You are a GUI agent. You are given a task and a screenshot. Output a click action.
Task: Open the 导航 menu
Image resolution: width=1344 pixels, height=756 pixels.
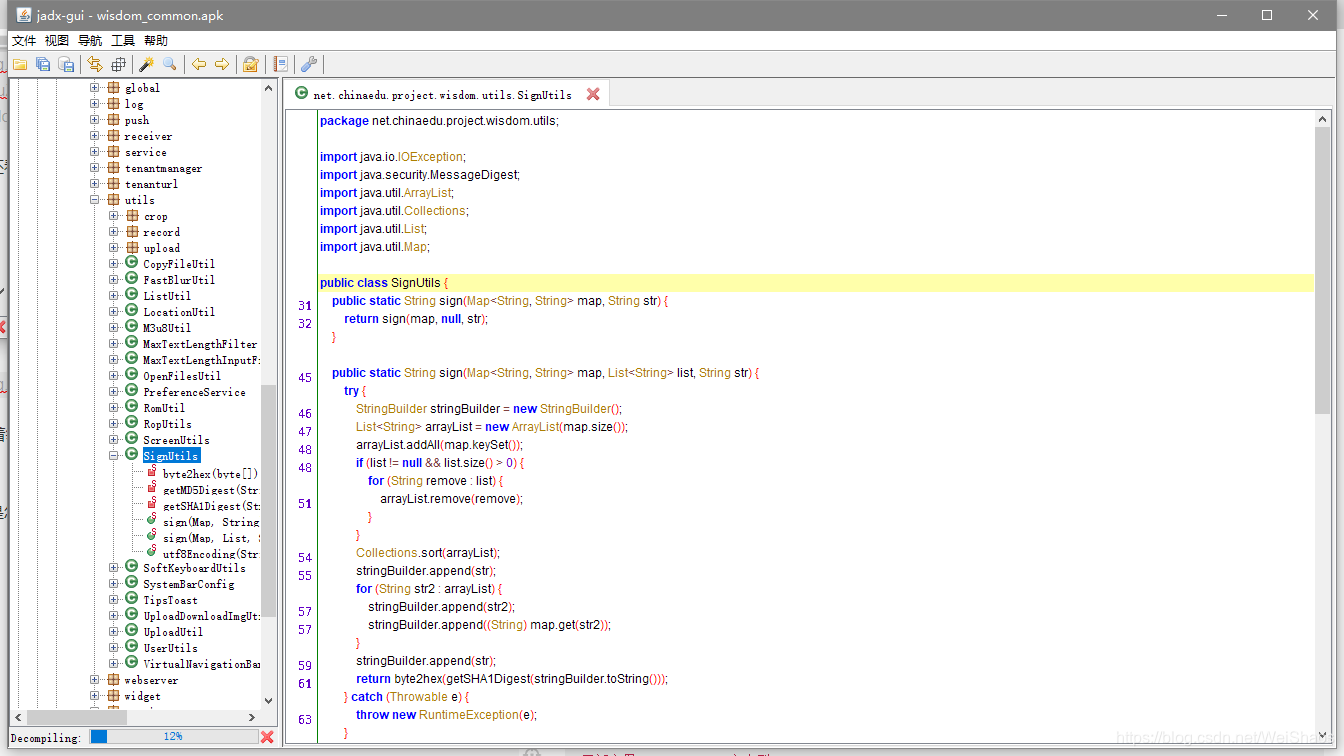coord(90,40)
